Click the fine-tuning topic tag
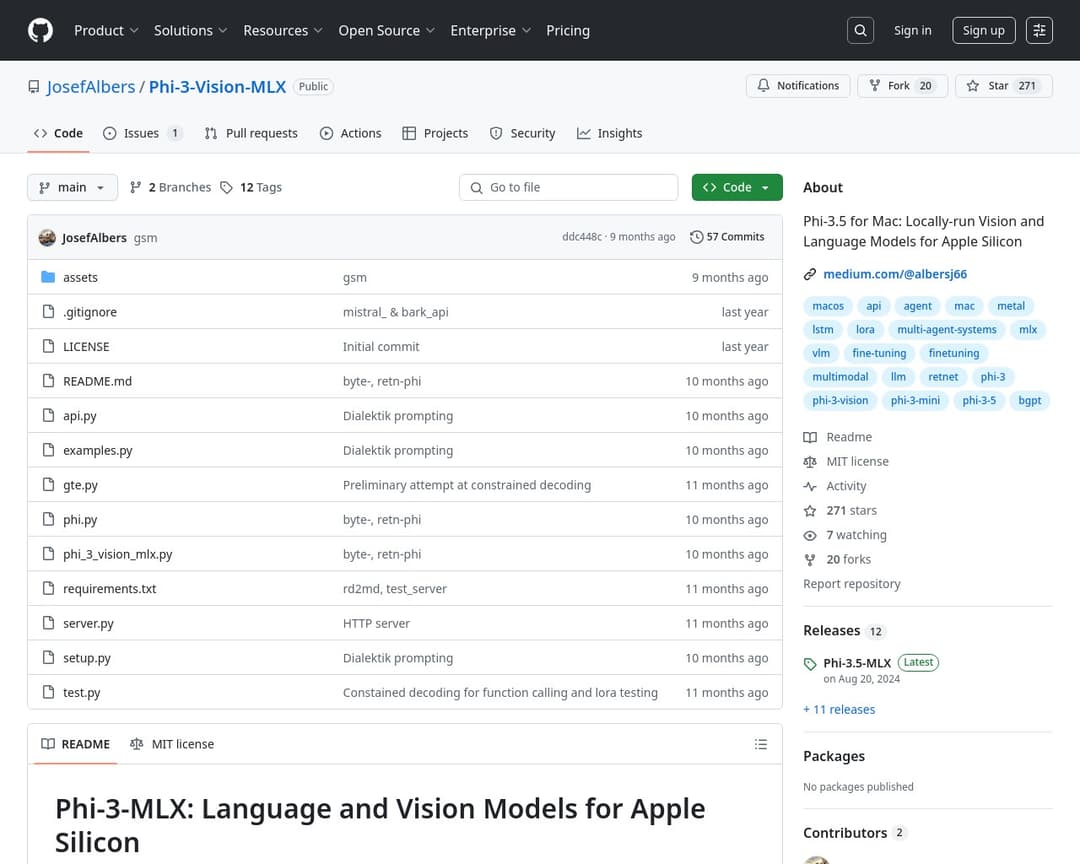1080x864 pixels. tap(879, 353)
